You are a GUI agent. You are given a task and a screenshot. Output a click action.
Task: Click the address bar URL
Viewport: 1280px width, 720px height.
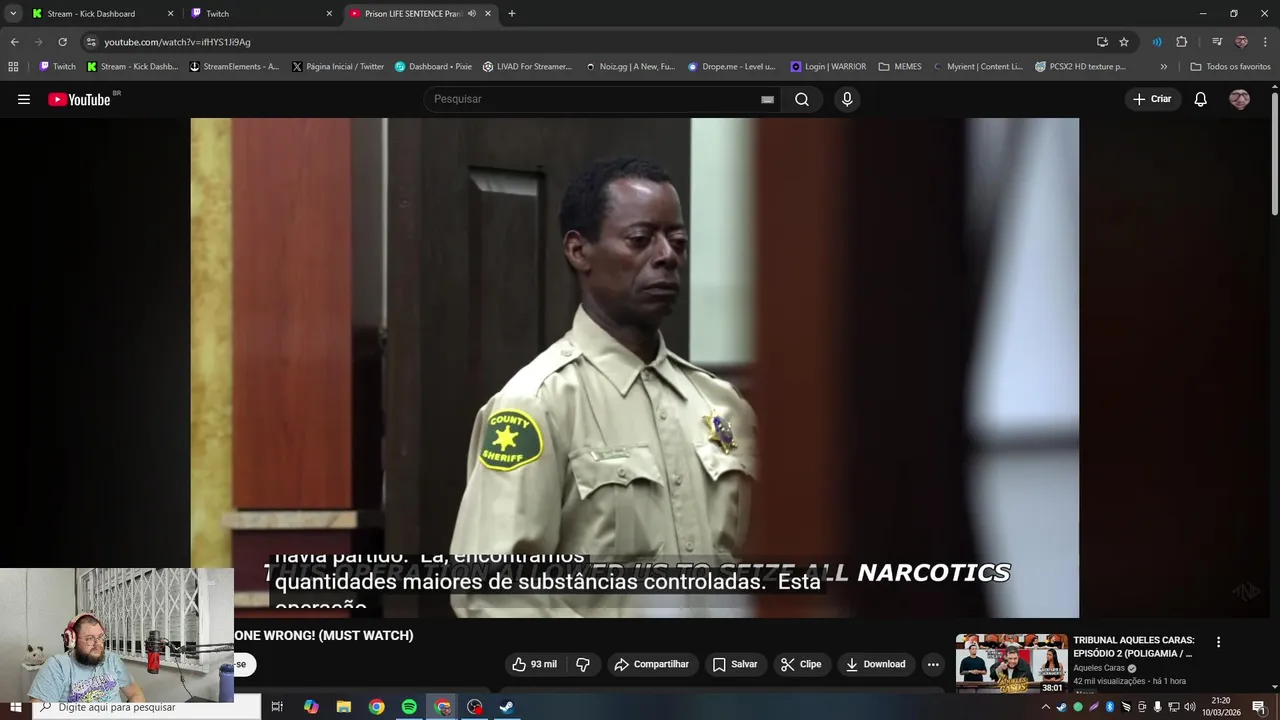point(177,42)
